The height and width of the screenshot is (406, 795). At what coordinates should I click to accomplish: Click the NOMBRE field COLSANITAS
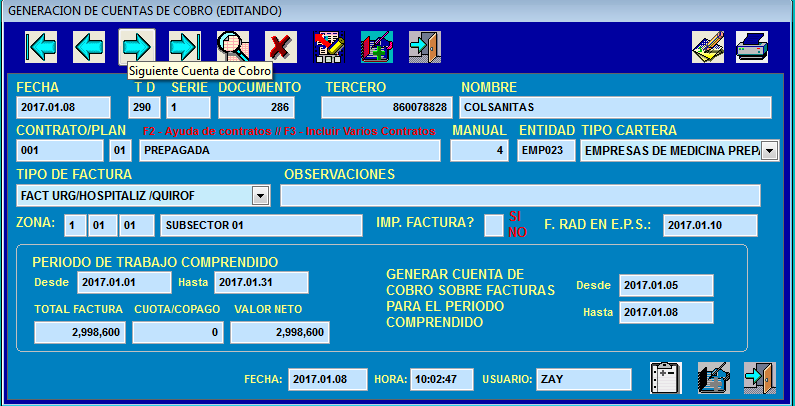[x=616, y=107]
